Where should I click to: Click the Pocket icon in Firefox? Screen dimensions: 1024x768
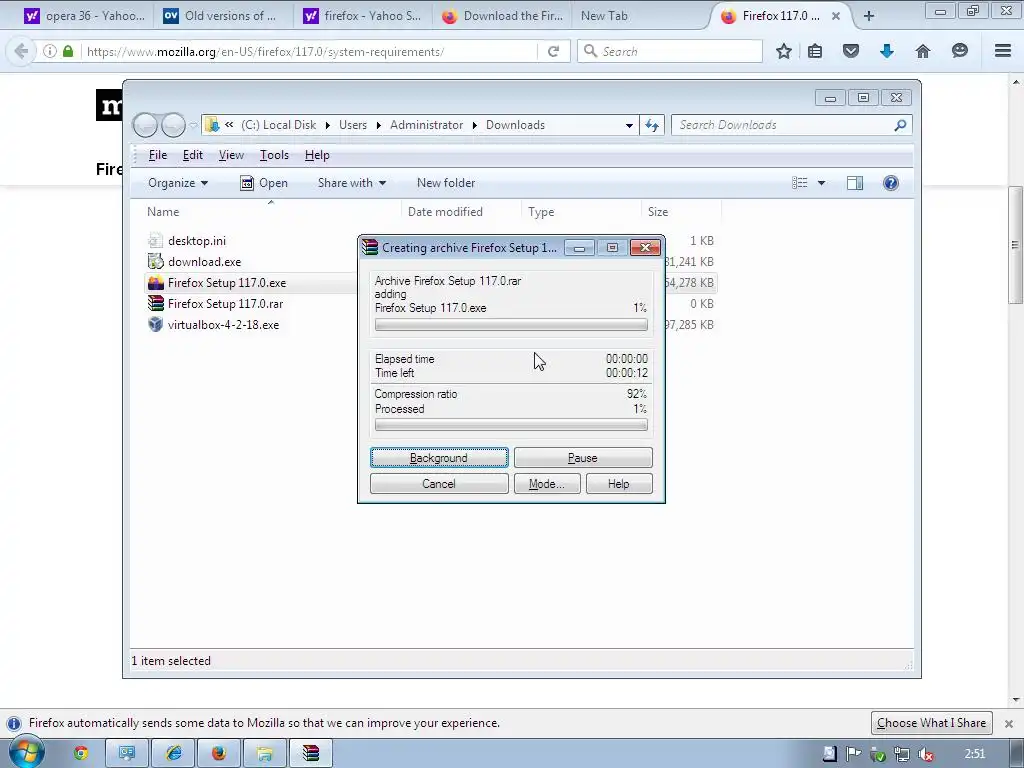coord(850,51)
